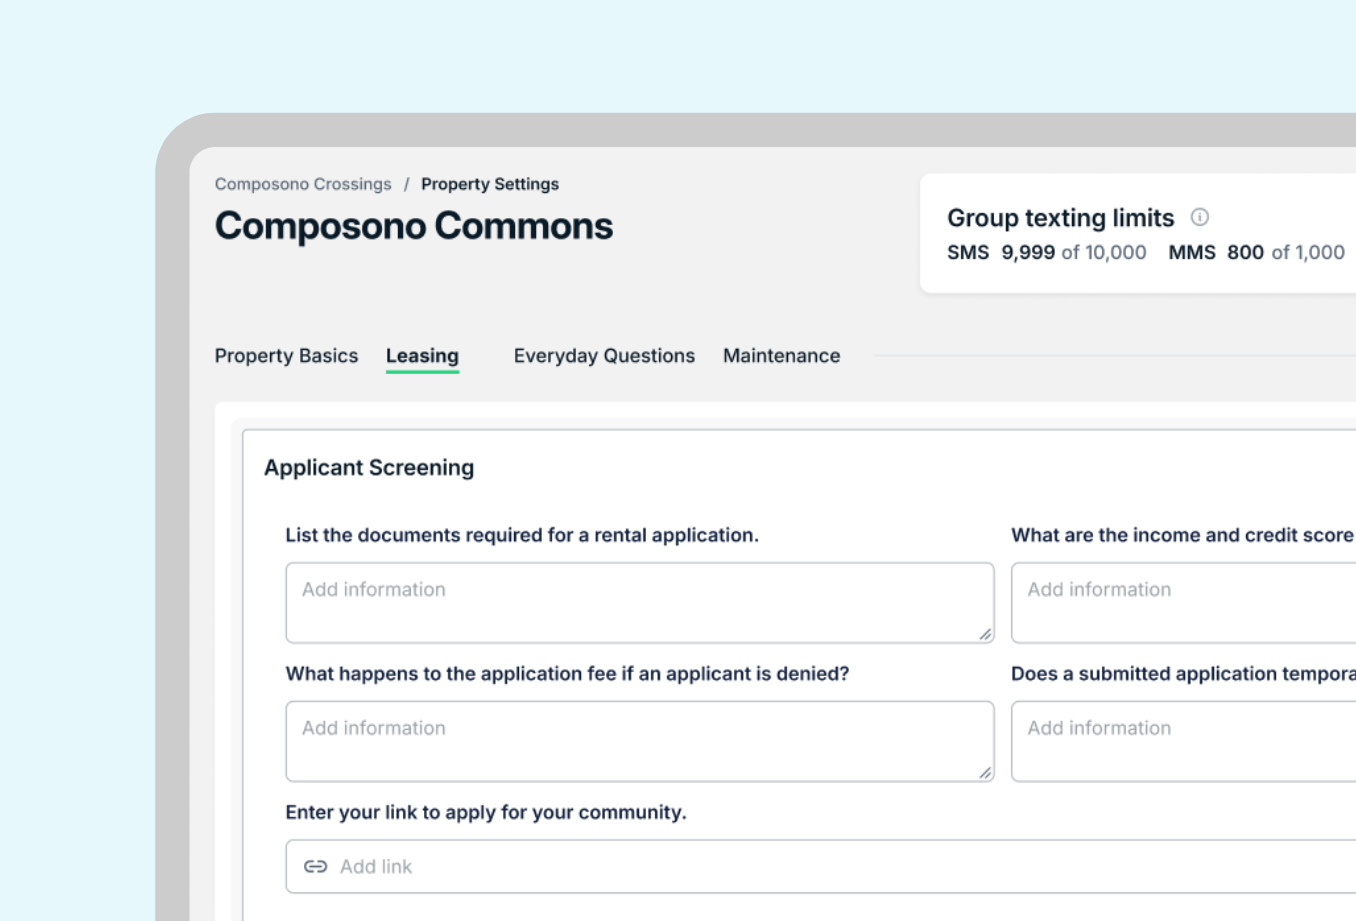Image resolution: width=1356 pixels, height=921 pixels.
Task: Select the Leasing tab
Action: pyautogui.click(x=422, y=356)
